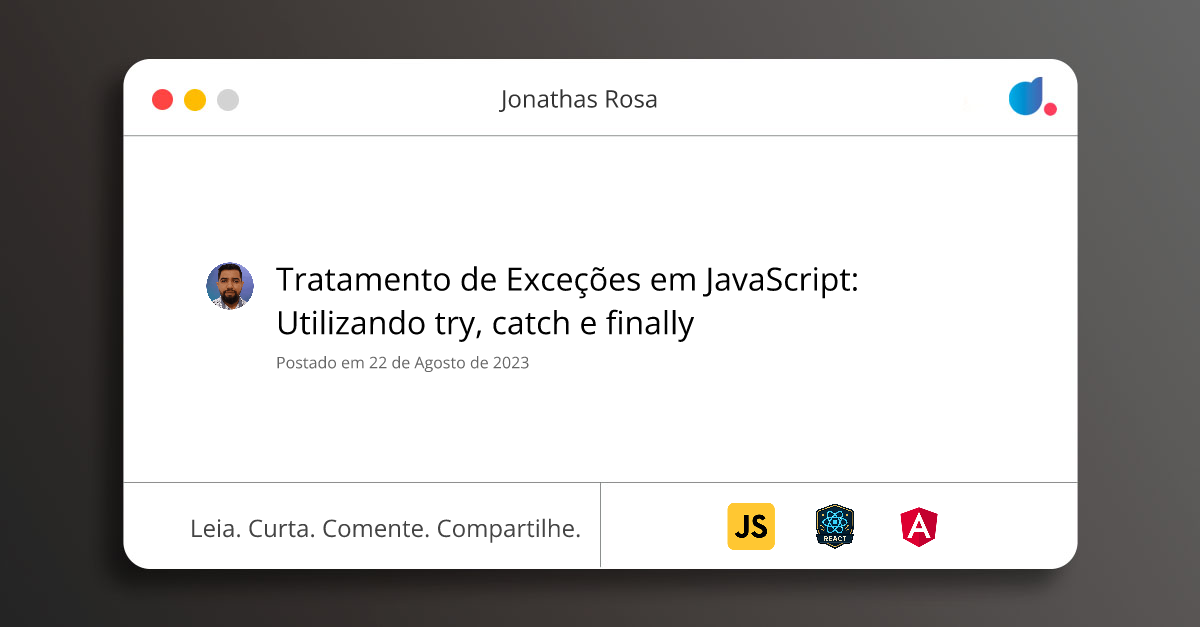This screenshot has width=1200, height=628.
Task: Click the word 'Leia.' in the footer
Action: pyautogui.click(x=215, y=529)
